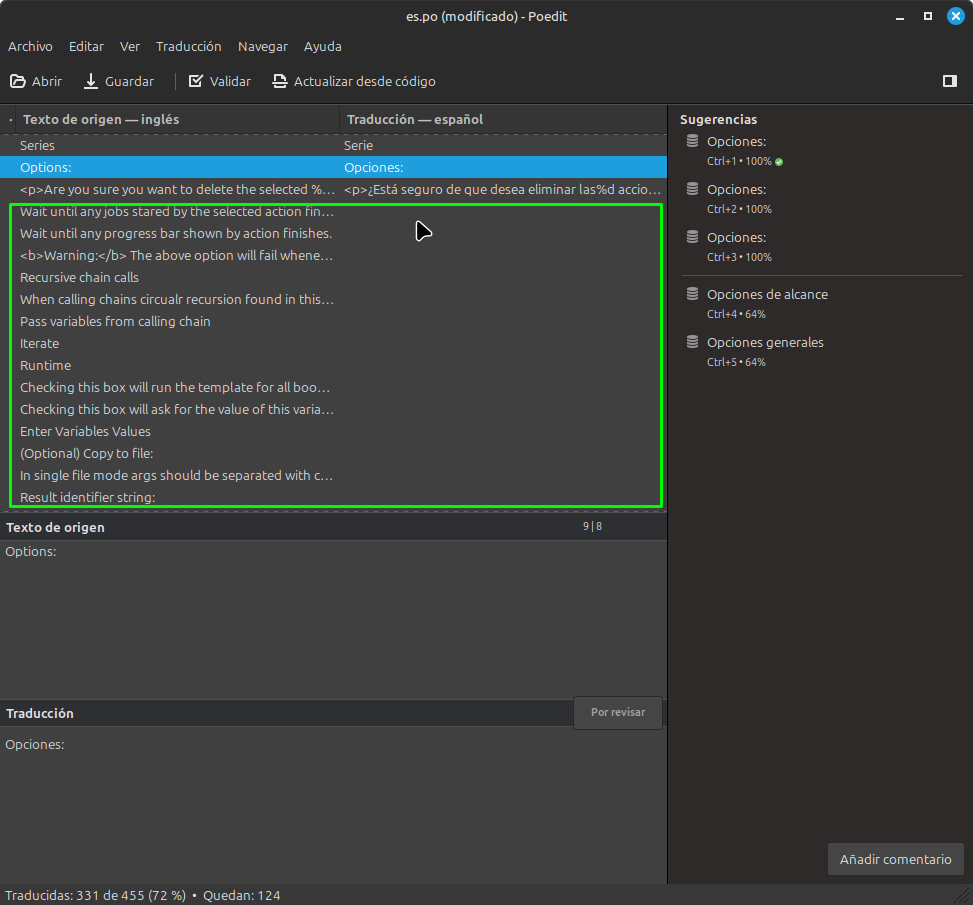This screenshot has width=973, height=905.
Task: Select the 'Enter Variables Values' entry
Action: click(85, 431)
